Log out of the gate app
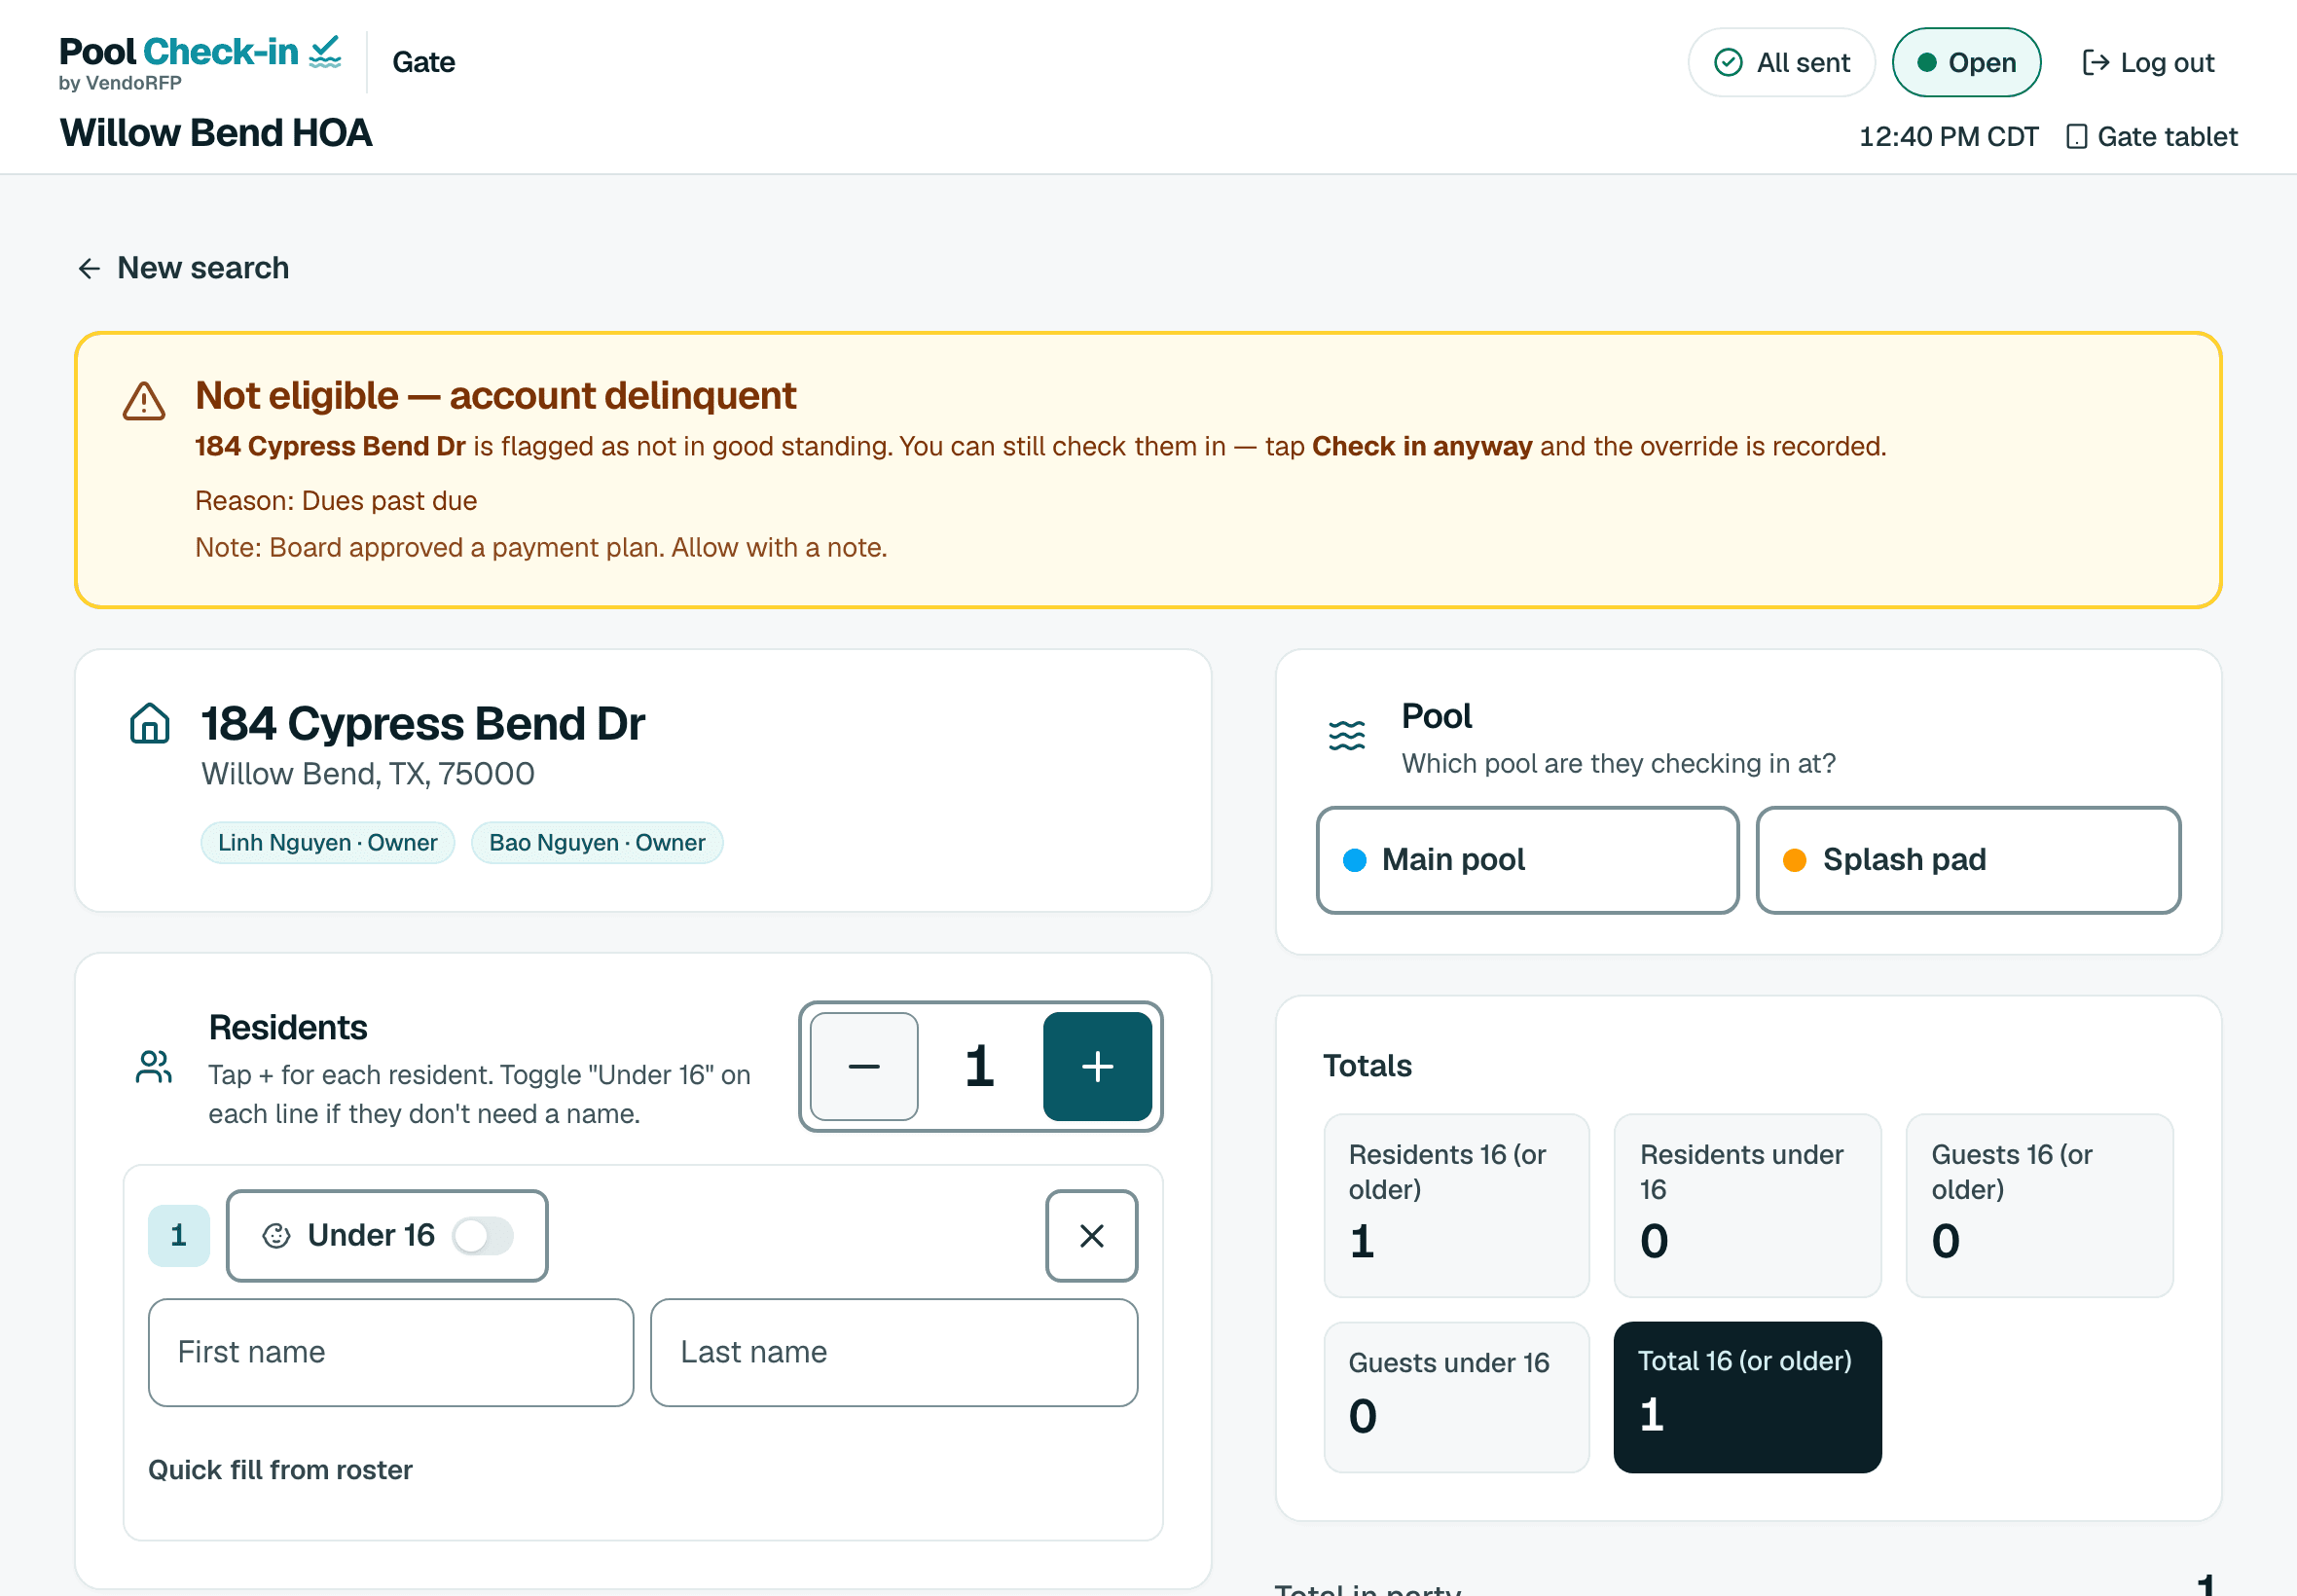This screenshot has width=2297, height=1596. click(2148, 62)
